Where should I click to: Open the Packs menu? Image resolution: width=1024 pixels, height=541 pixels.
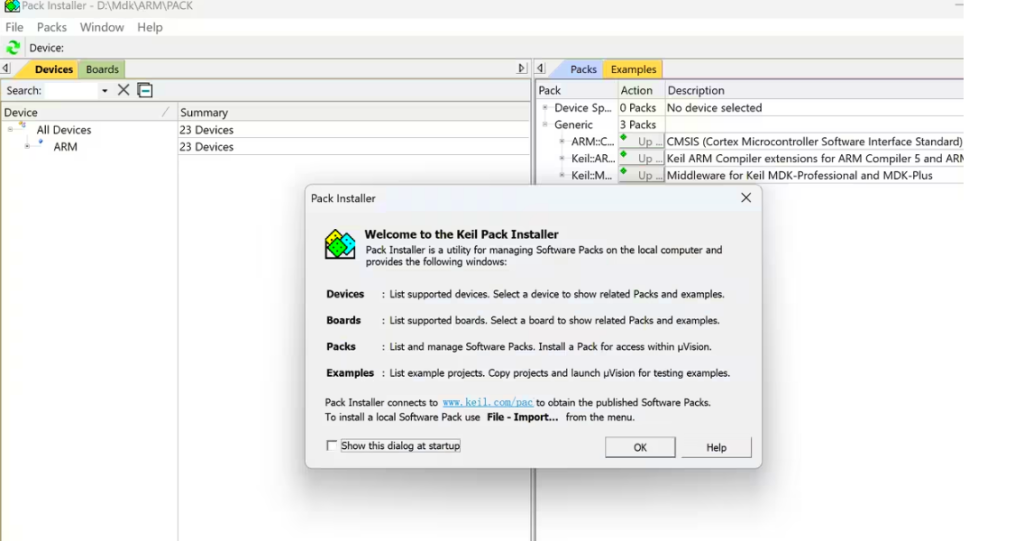52,27
